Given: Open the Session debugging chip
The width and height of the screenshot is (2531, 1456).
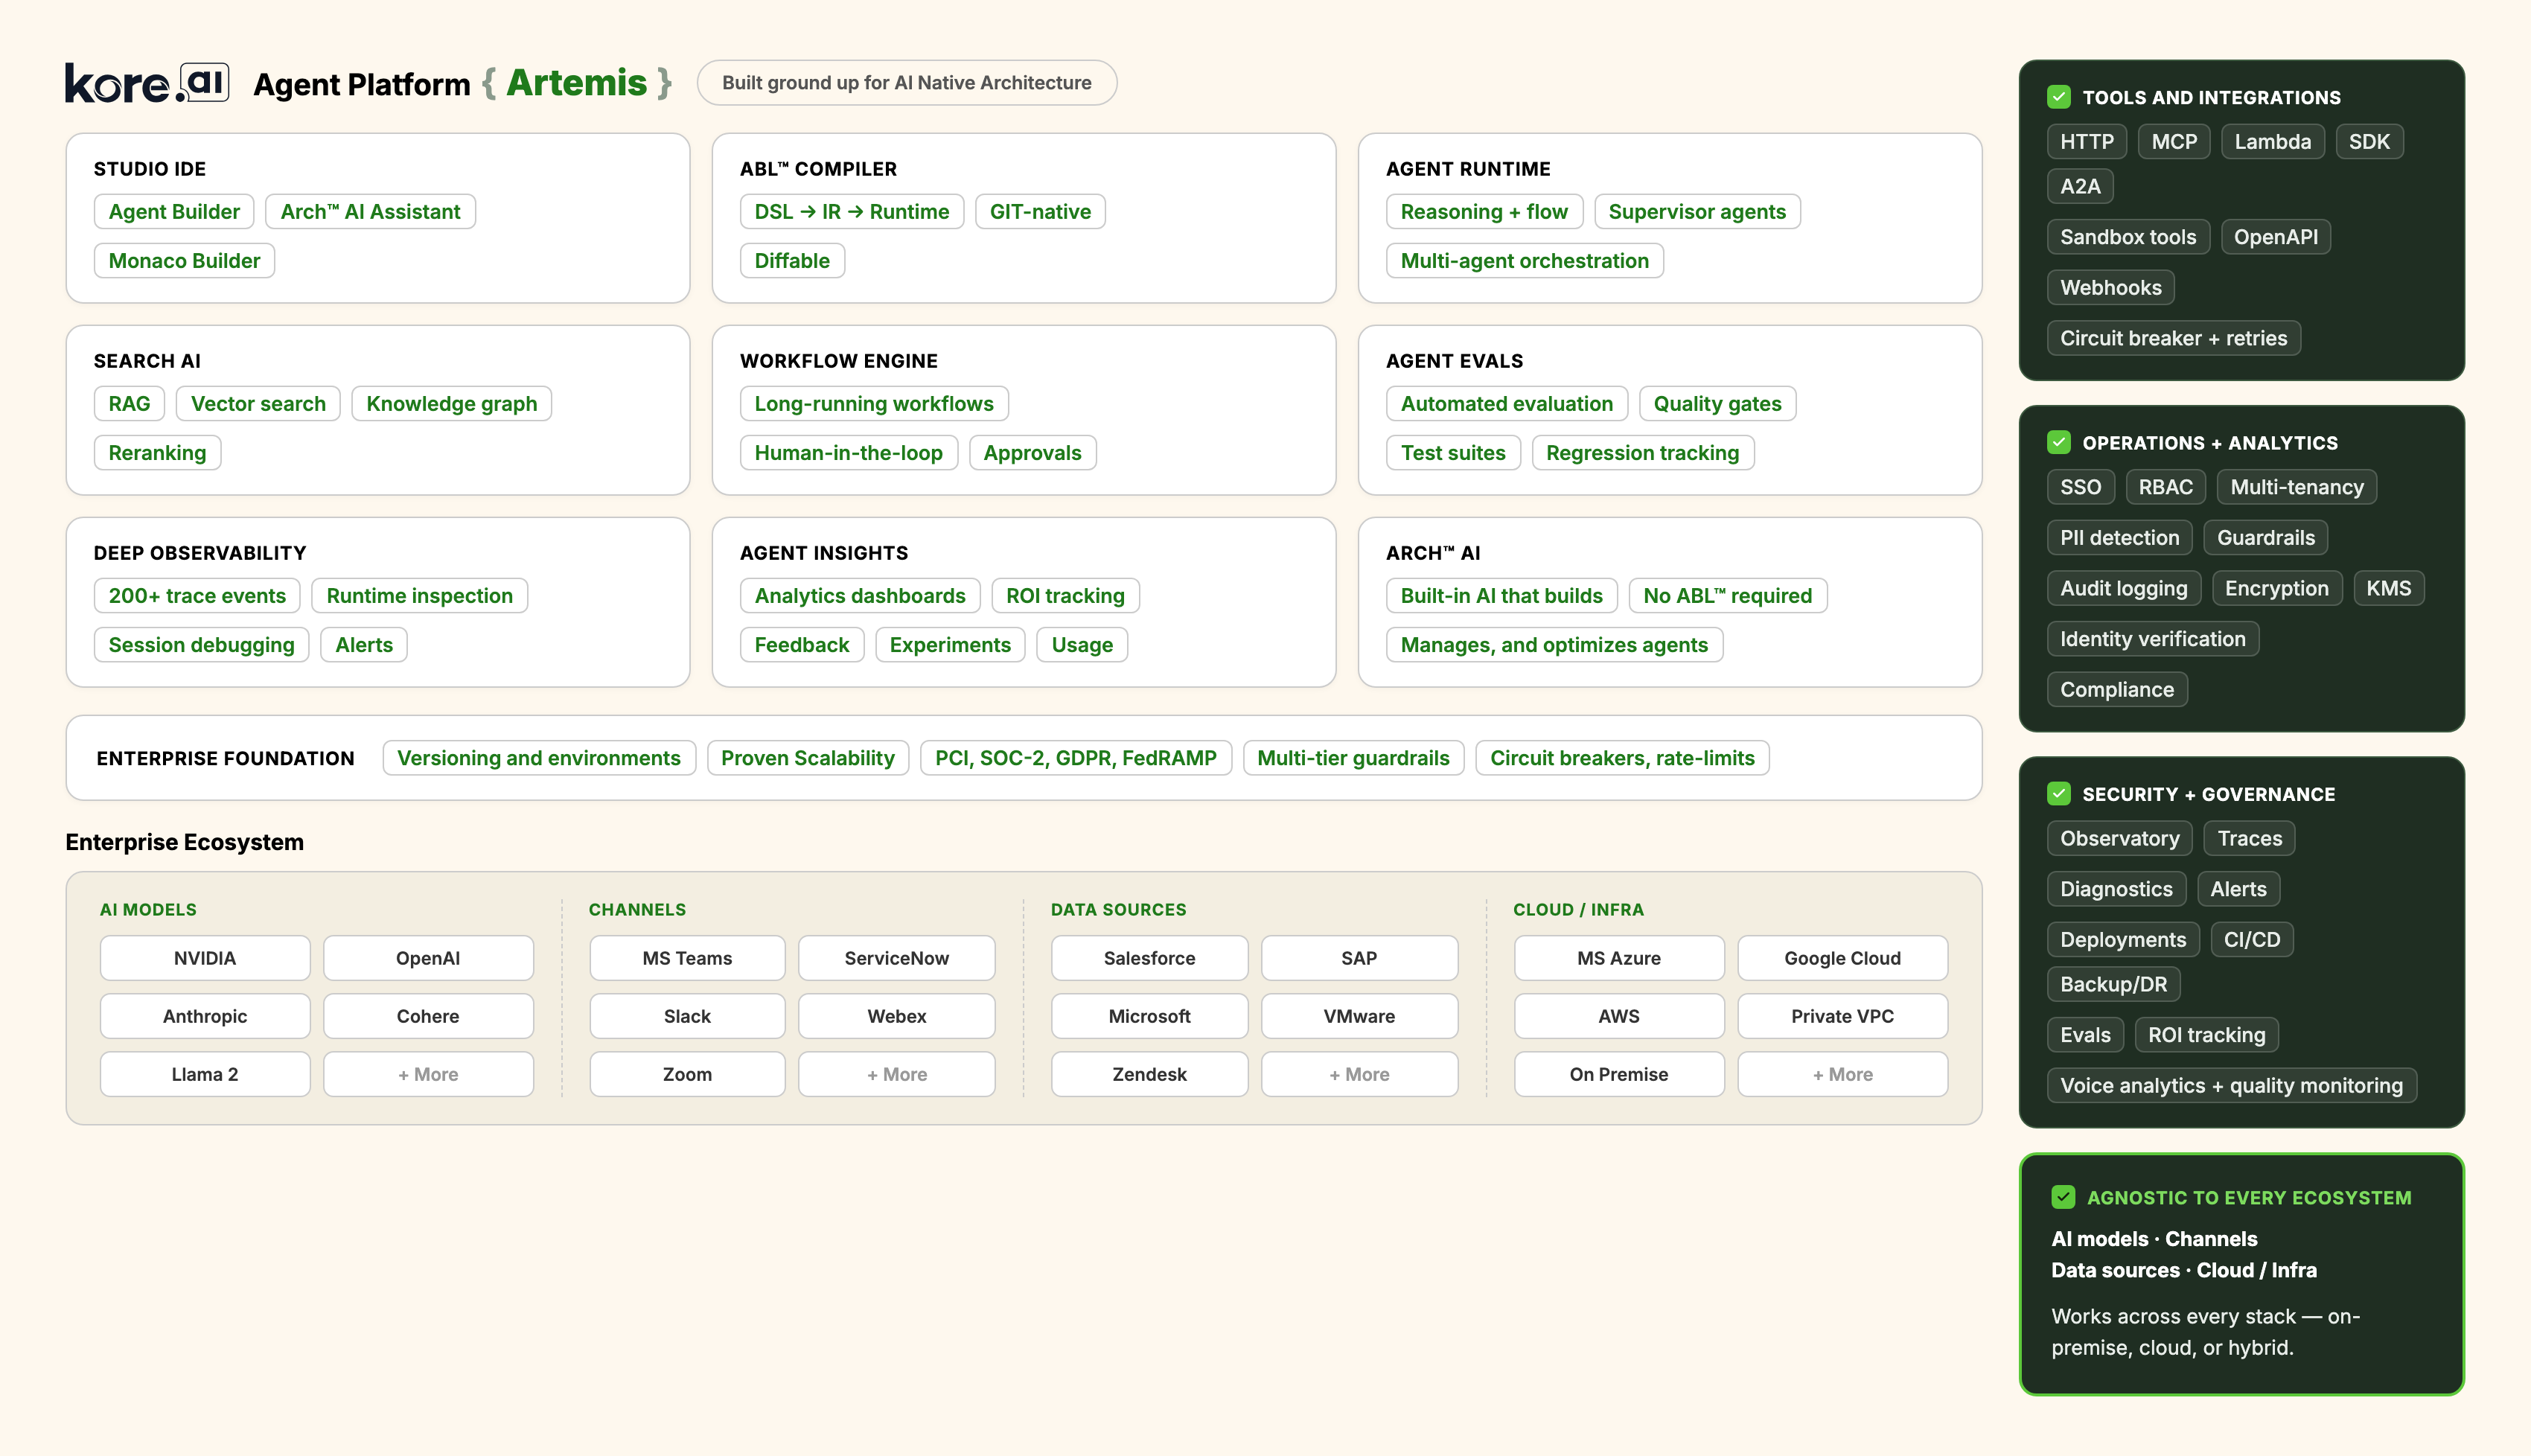Looking at the screenshot, I should (201, 645).
